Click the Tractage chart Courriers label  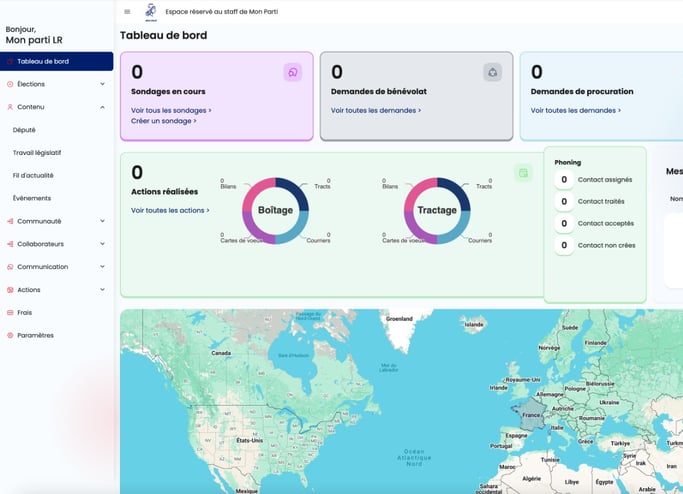[480, 240]
